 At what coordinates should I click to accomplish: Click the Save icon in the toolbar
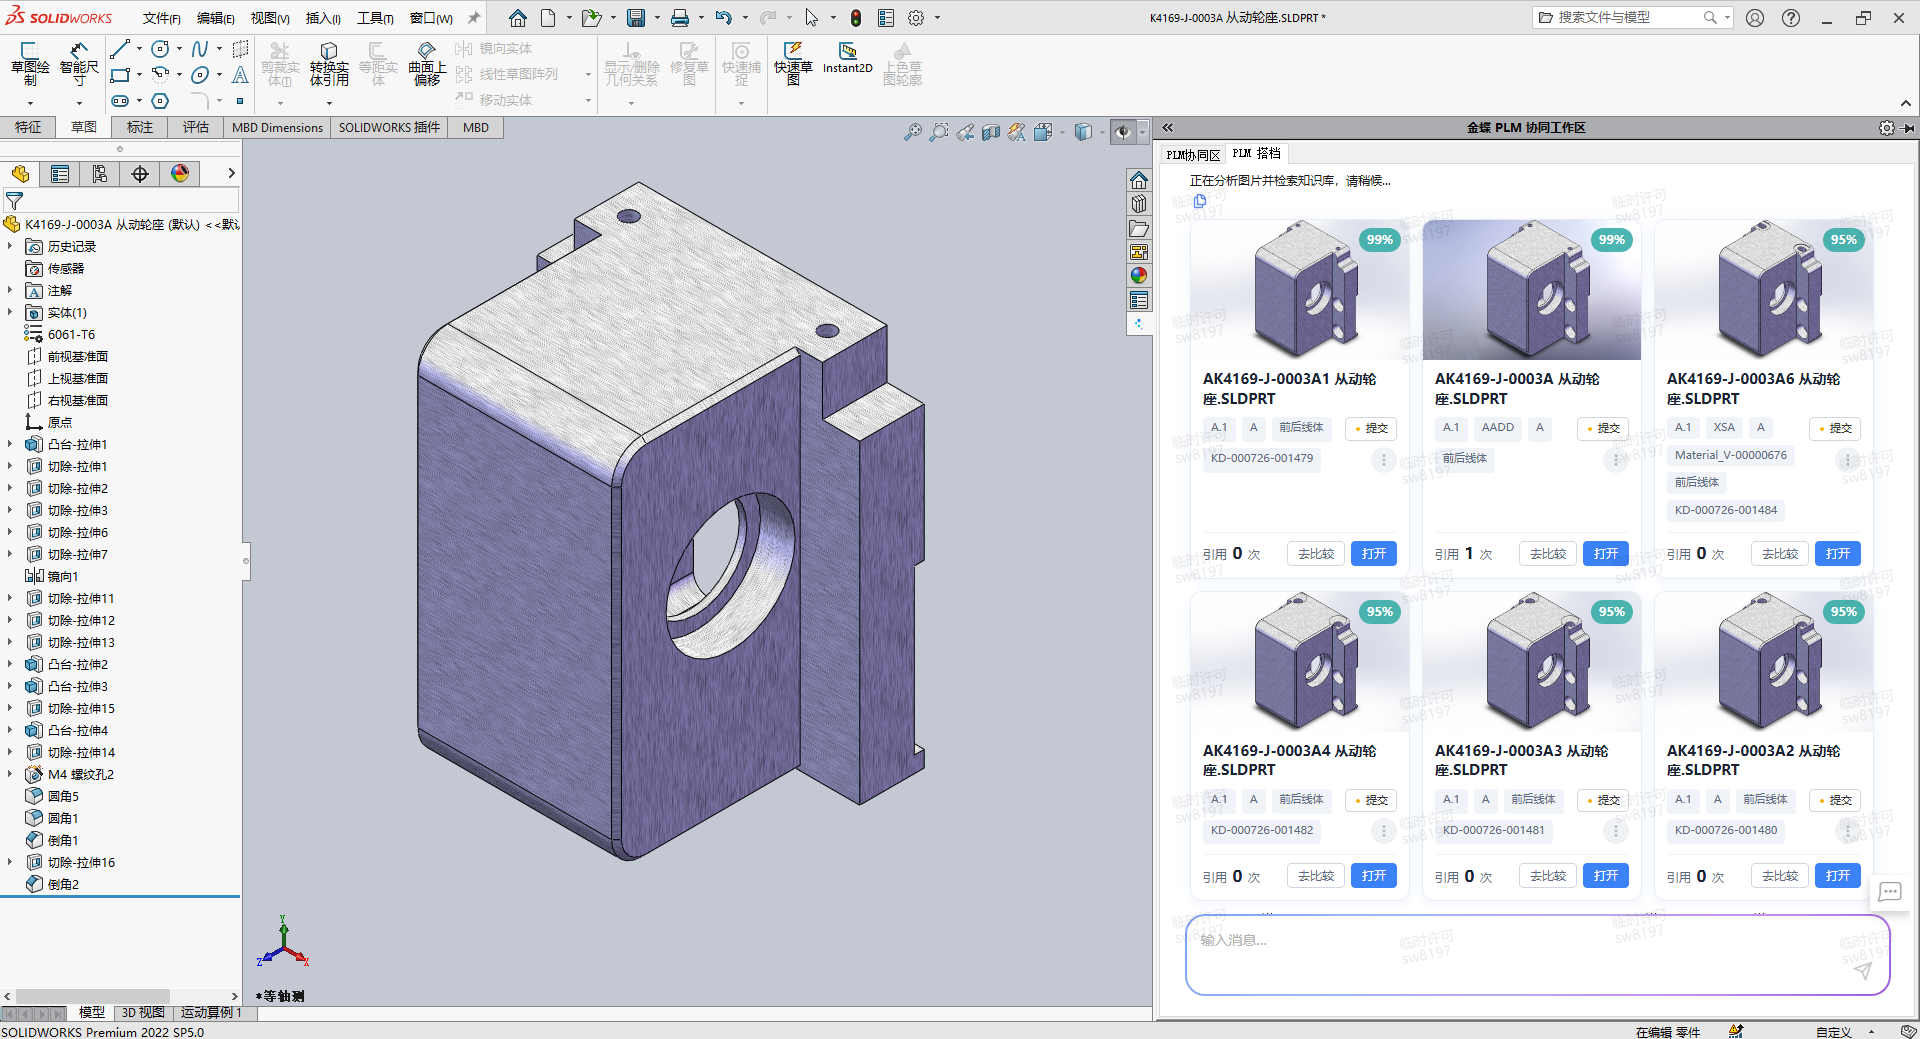pyautogui.click(x=636, y=18)
